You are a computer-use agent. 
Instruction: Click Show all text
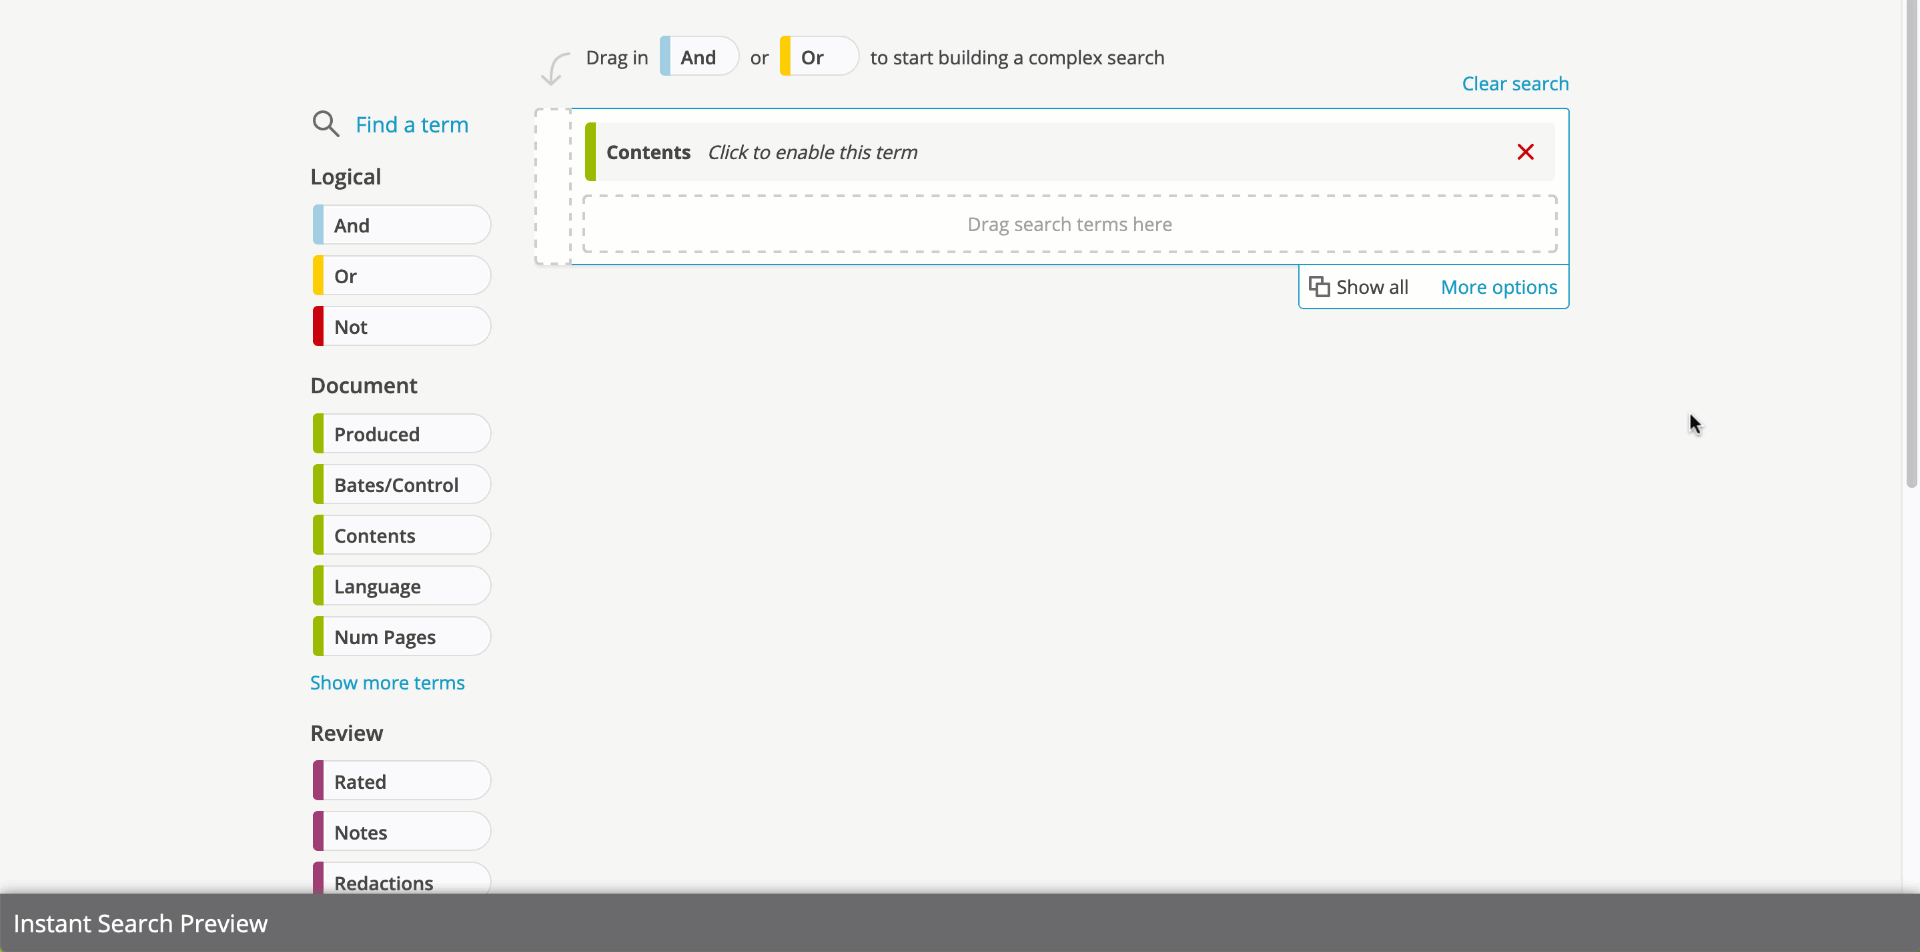pyautogui.click(x=1372, y=288)
